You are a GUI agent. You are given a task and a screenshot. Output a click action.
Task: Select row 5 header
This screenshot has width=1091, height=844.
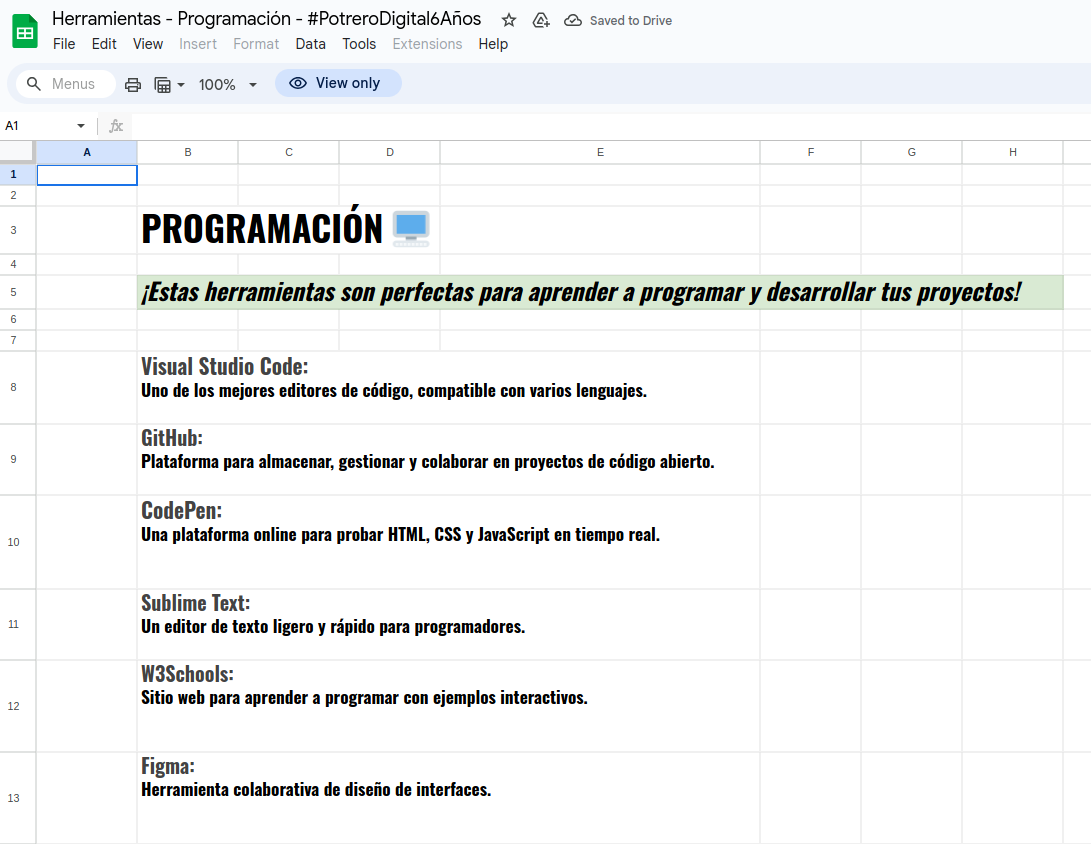(x=17, y=292)
